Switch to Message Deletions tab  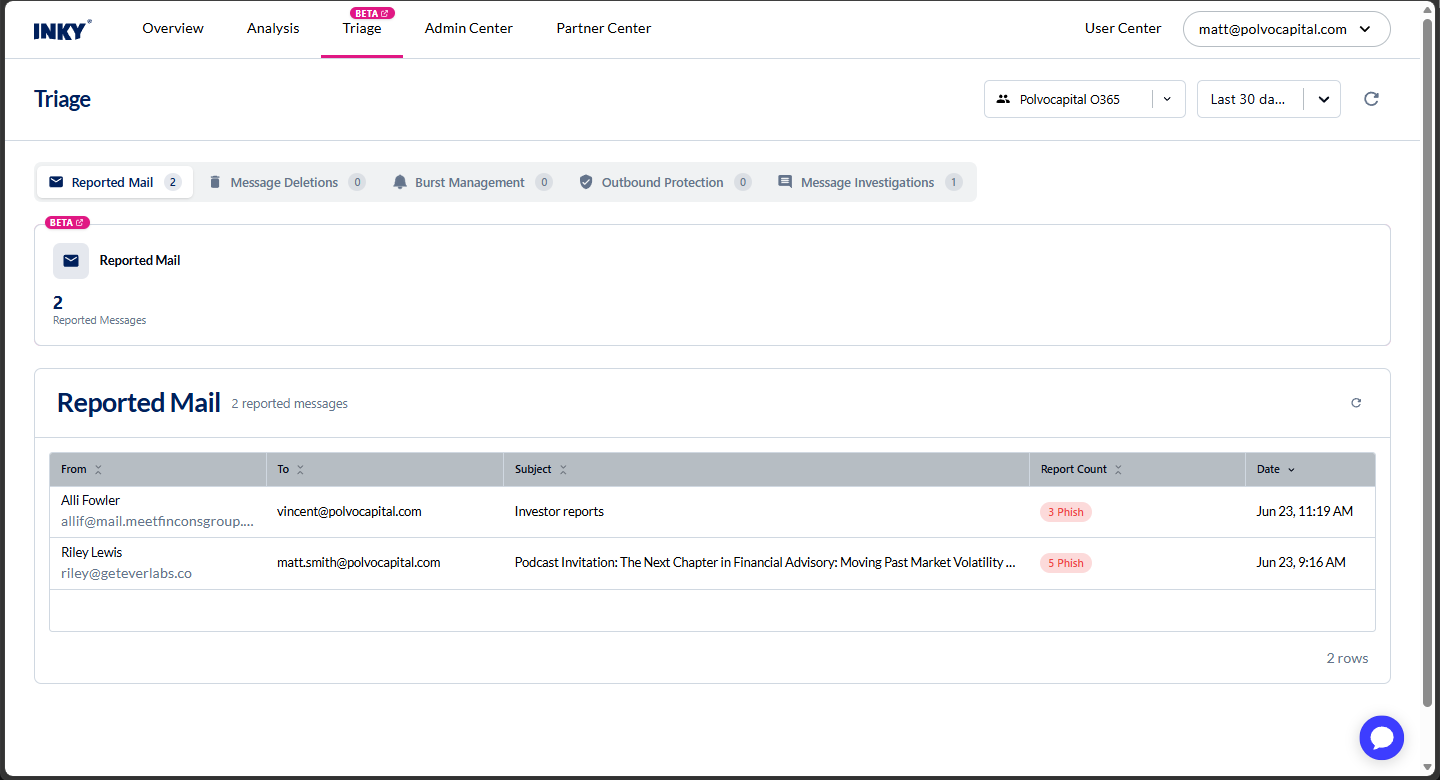(x=287, y=182)
